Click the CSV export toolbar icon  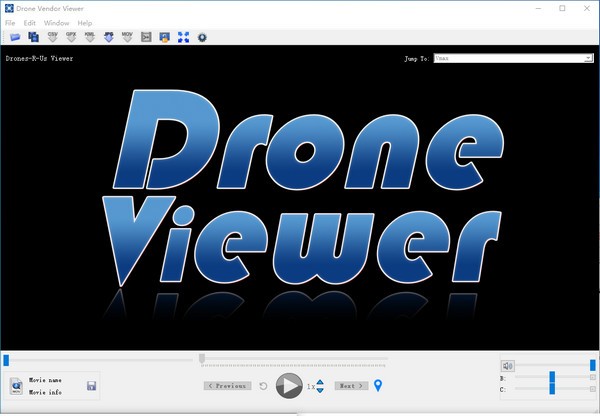click(52, 37)
